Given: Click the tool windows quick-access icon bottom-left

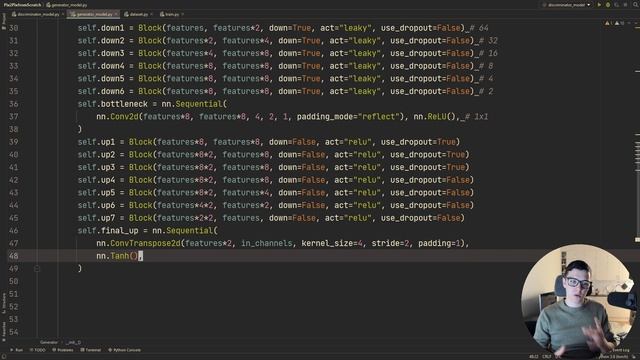Looking at the screenshot, I should (3, 357).
